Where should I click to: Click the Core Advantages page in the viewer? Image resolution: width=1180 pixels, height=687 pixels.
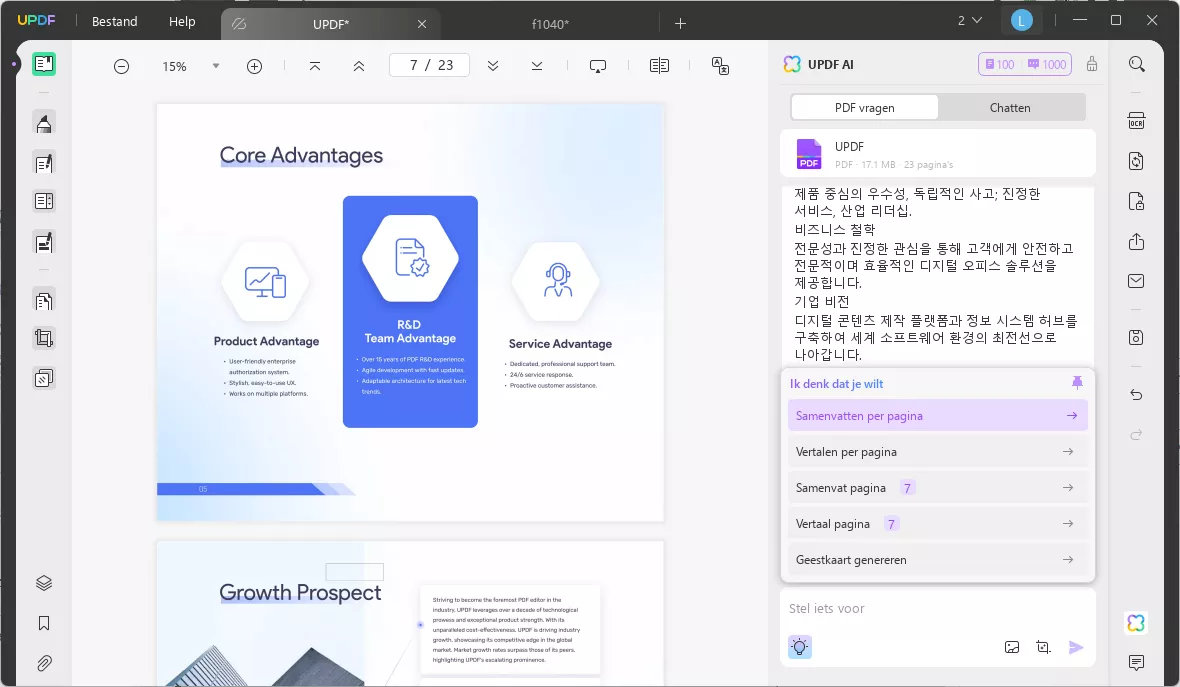(410, 312)
